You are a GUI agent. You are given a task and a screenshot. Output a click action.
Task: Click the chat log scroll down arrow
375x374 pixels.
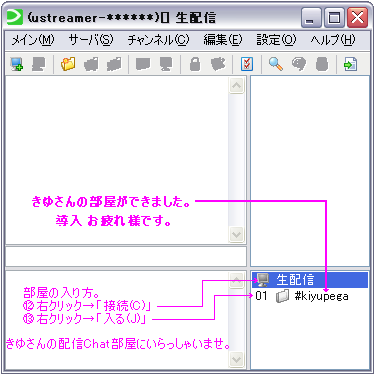click(237, 234)
